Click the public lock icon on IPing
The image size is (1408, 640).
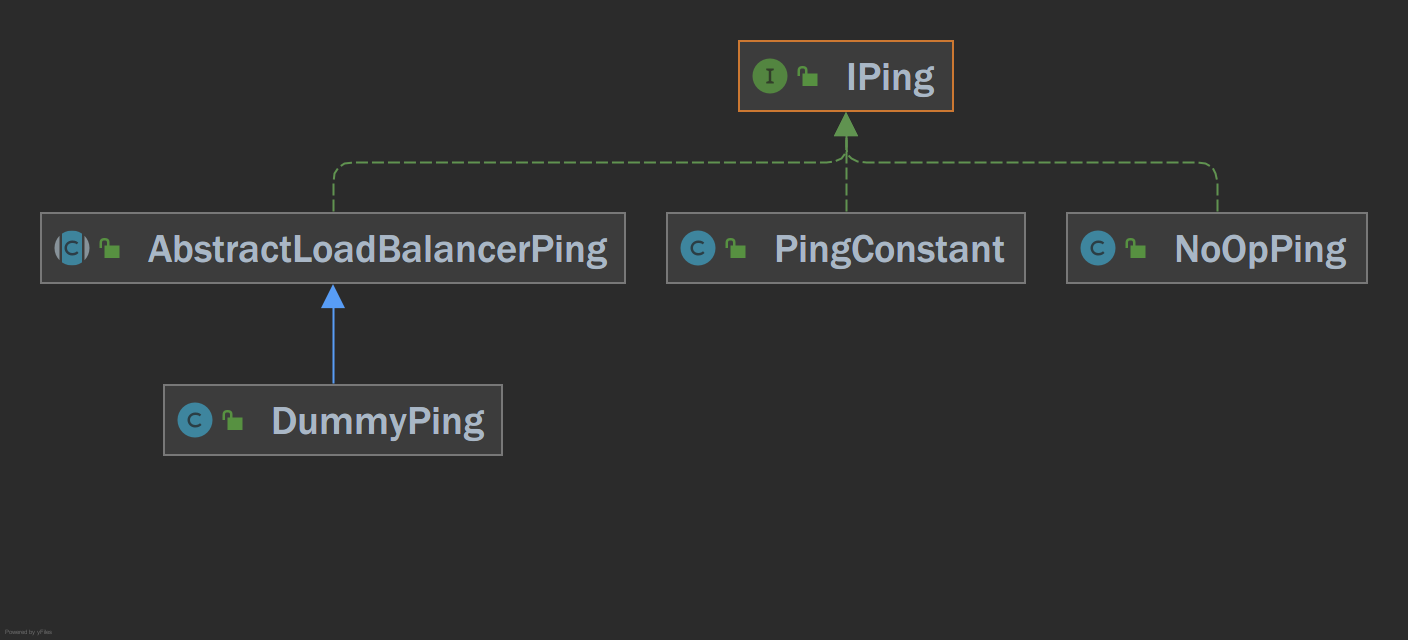807,76
